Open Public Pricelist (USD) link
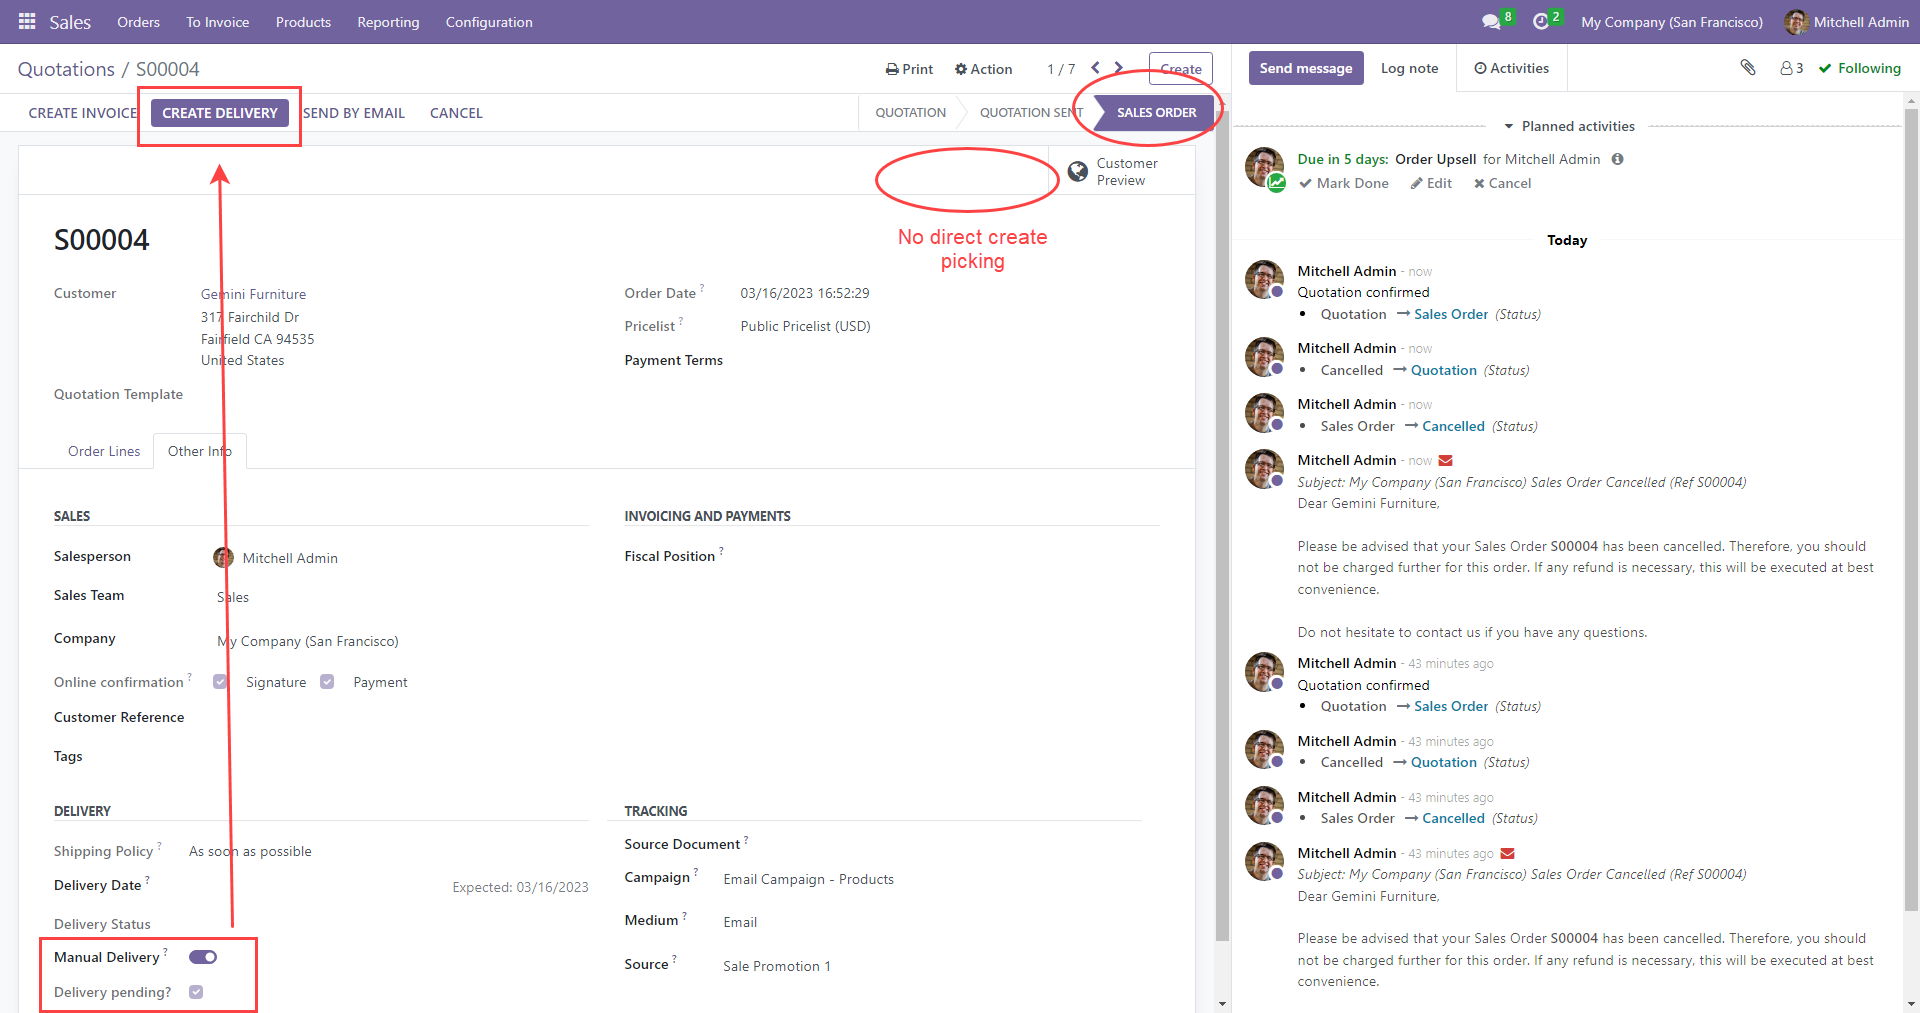Screen dimensions: 1920x1013 [x=805, y=326]
